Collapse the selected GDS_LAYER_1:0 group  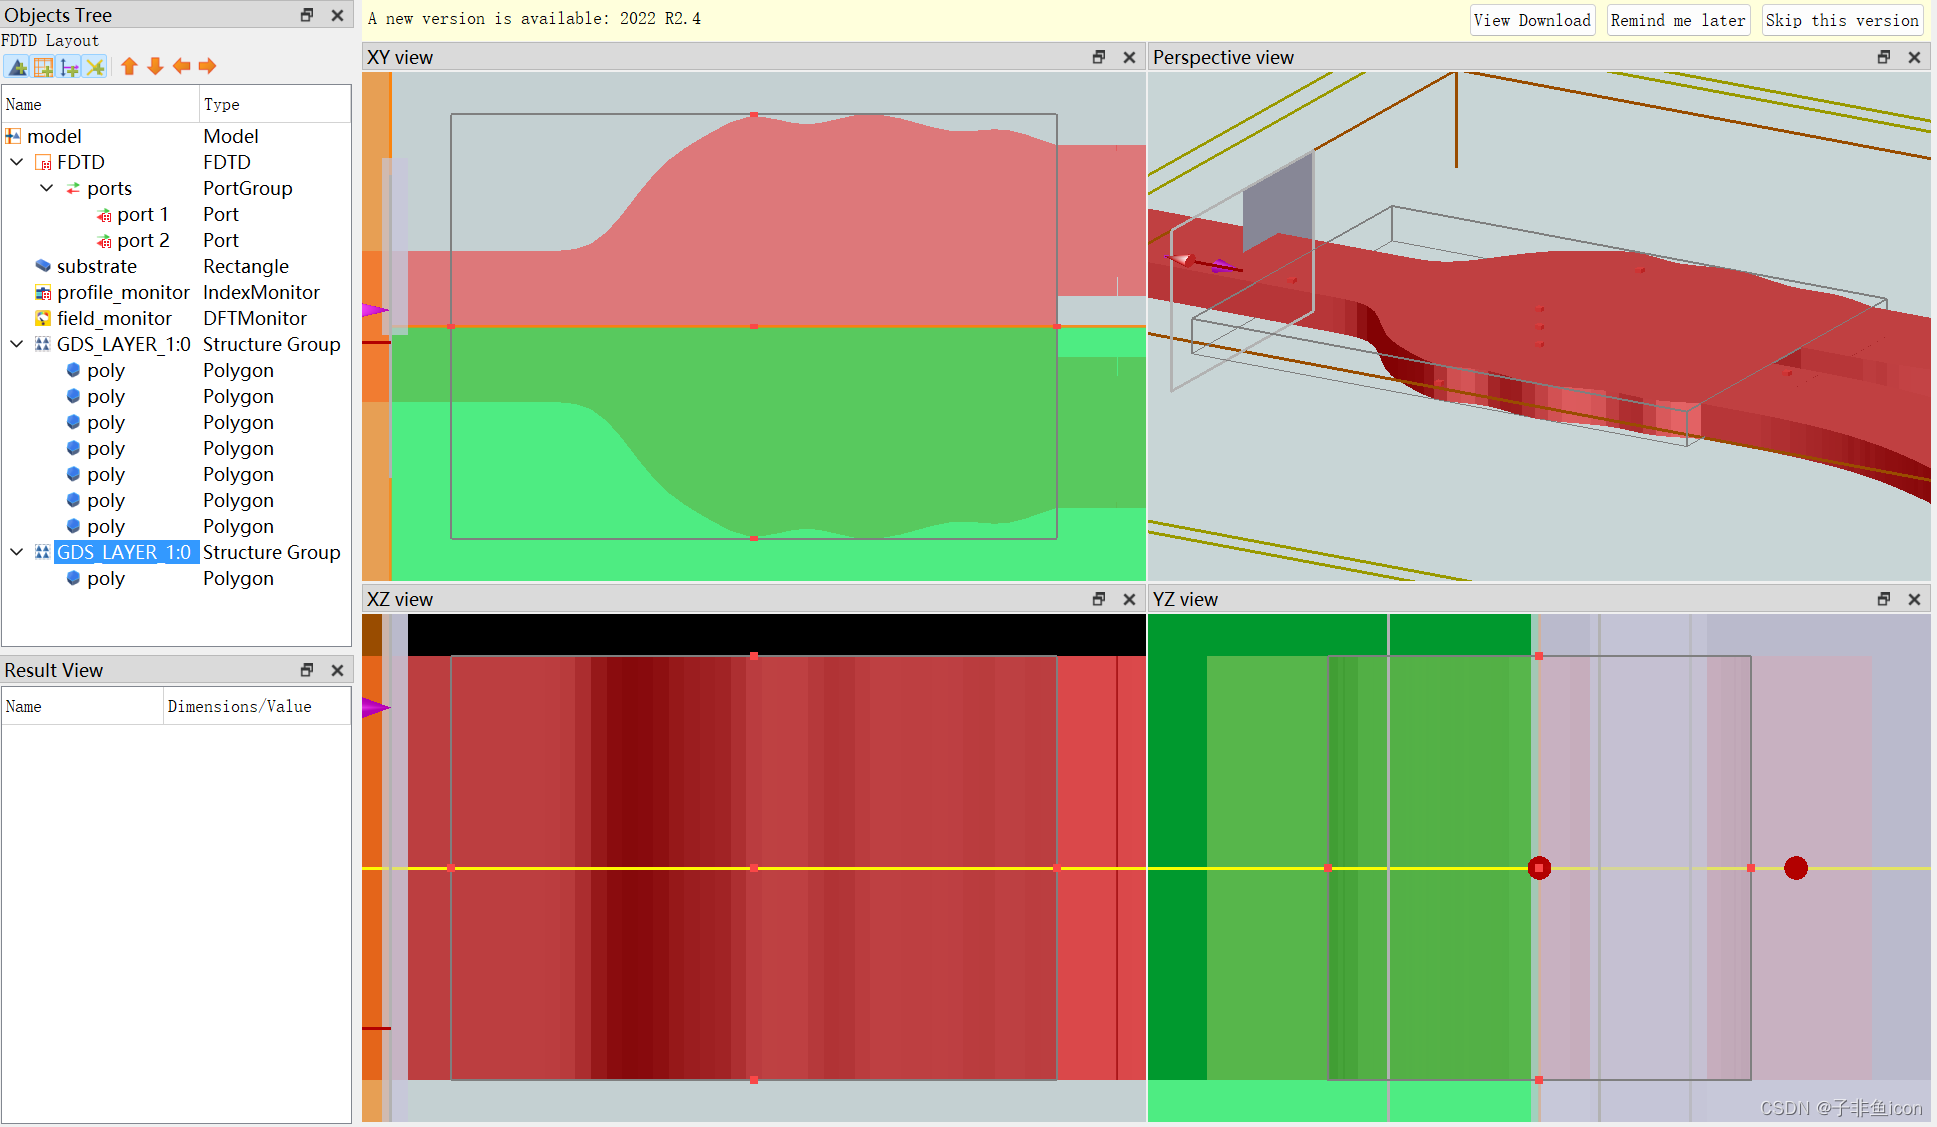(x=17, y=552)
